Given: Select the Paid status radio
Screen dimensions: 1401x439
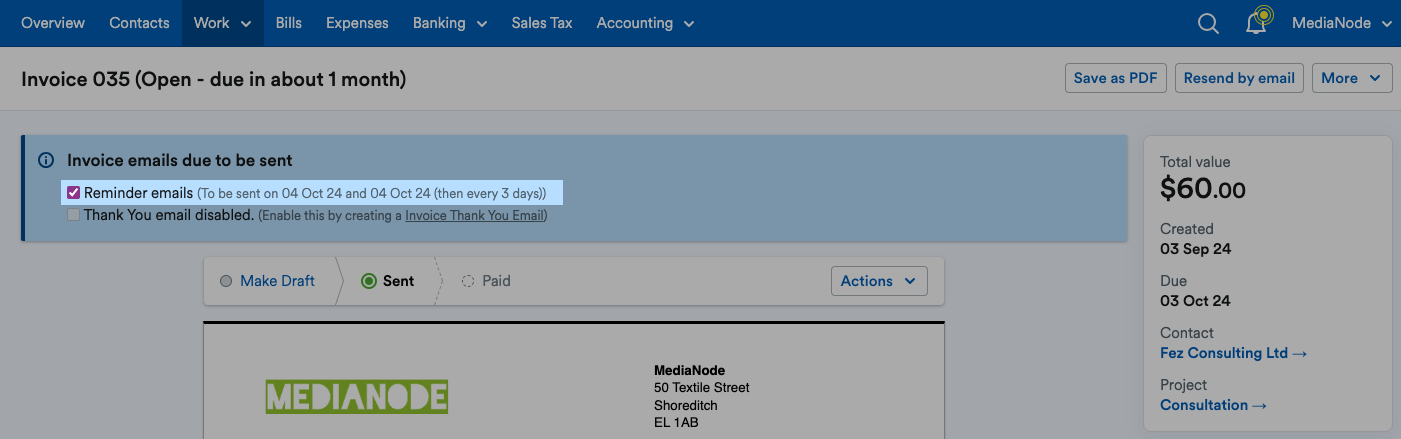Looking at the screenshot, I should tap(468, 281).
